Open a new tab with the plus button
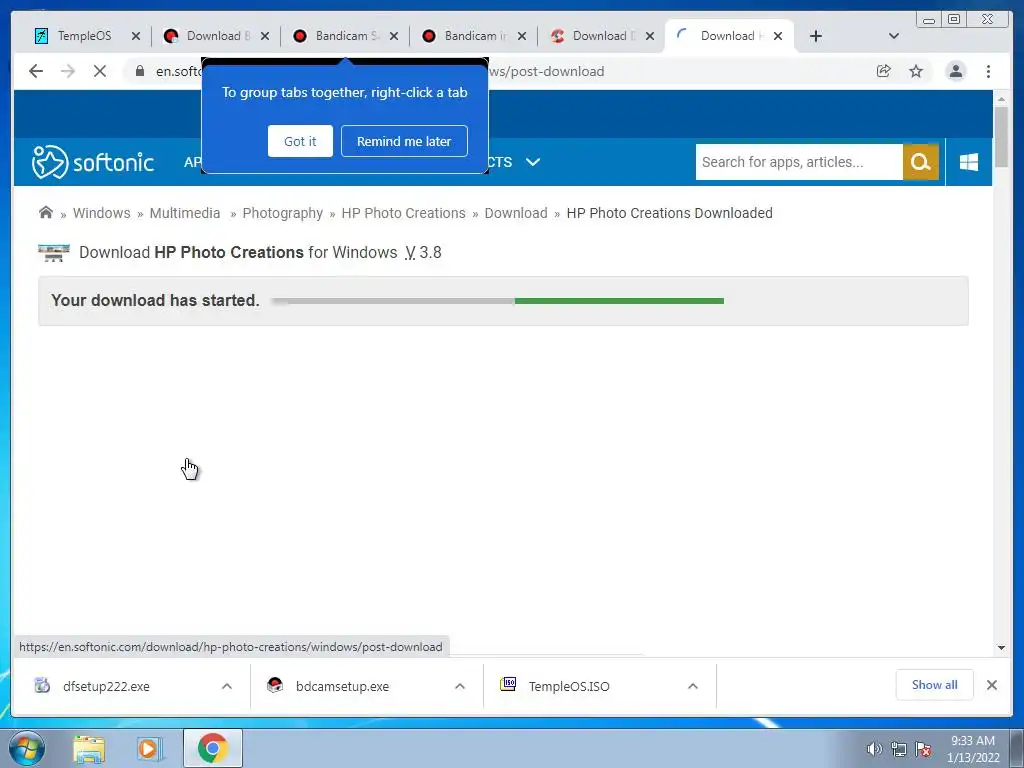The image size is (1024, 768). click(816, 36)
